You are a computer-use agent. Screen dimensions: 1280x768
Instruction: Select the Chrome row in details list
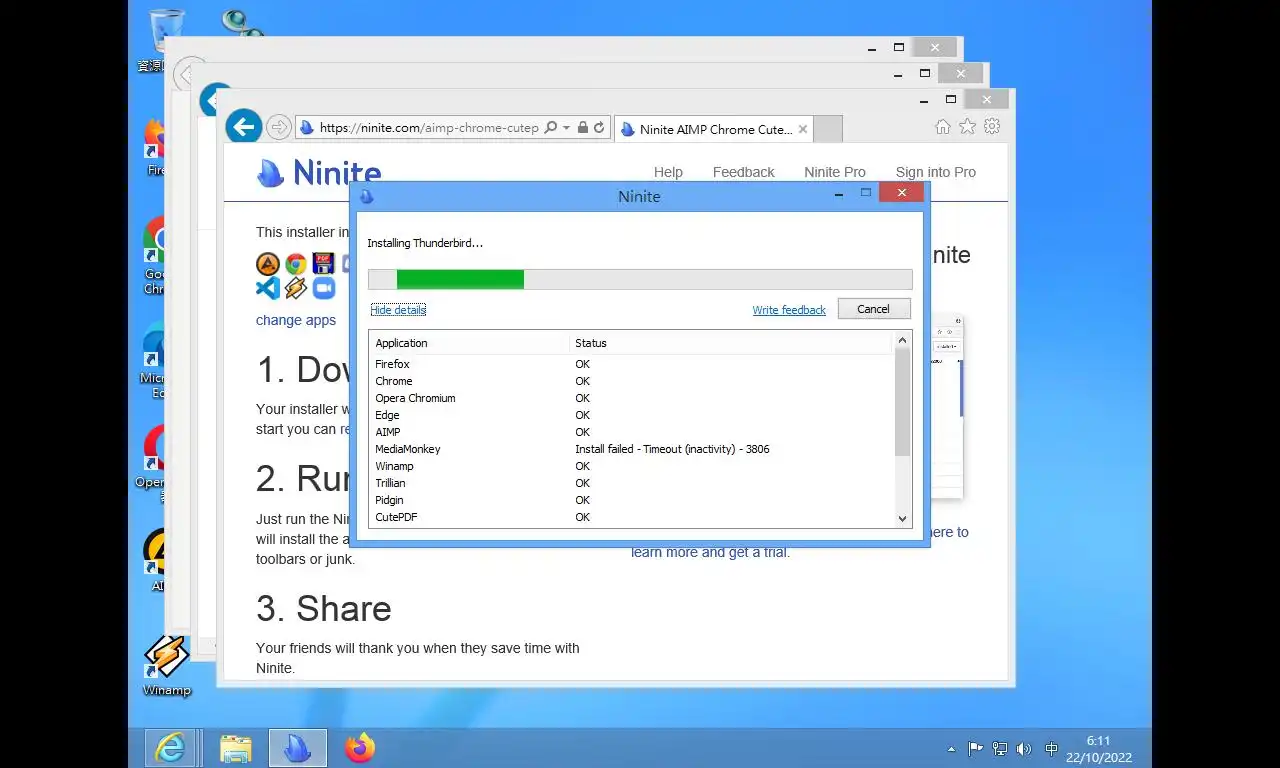632,381
